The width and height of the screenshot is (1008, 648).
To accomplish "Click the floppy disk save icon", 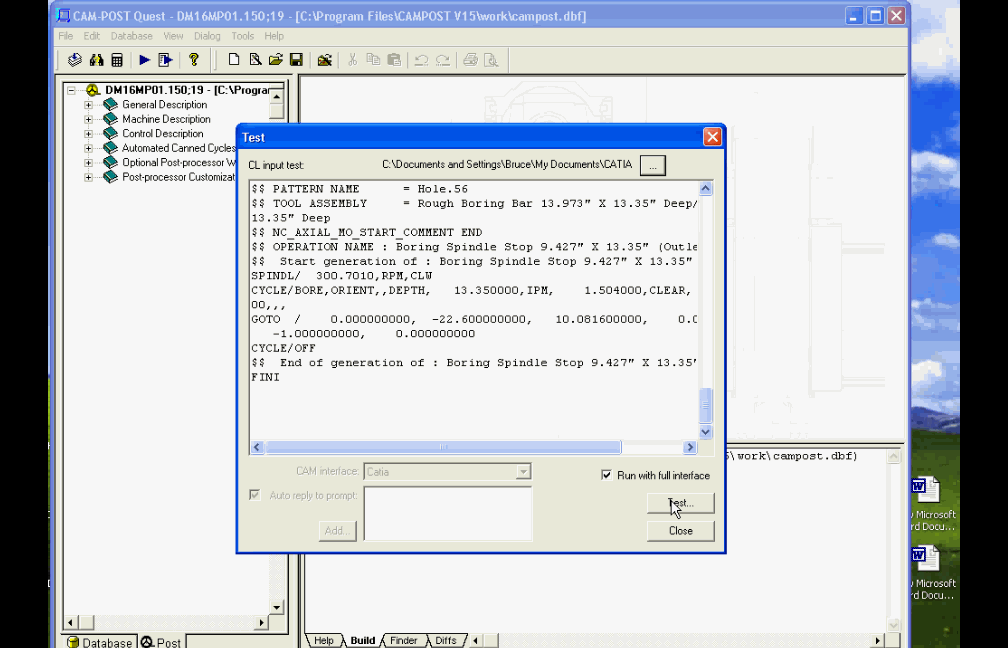I will click(296, 60).
